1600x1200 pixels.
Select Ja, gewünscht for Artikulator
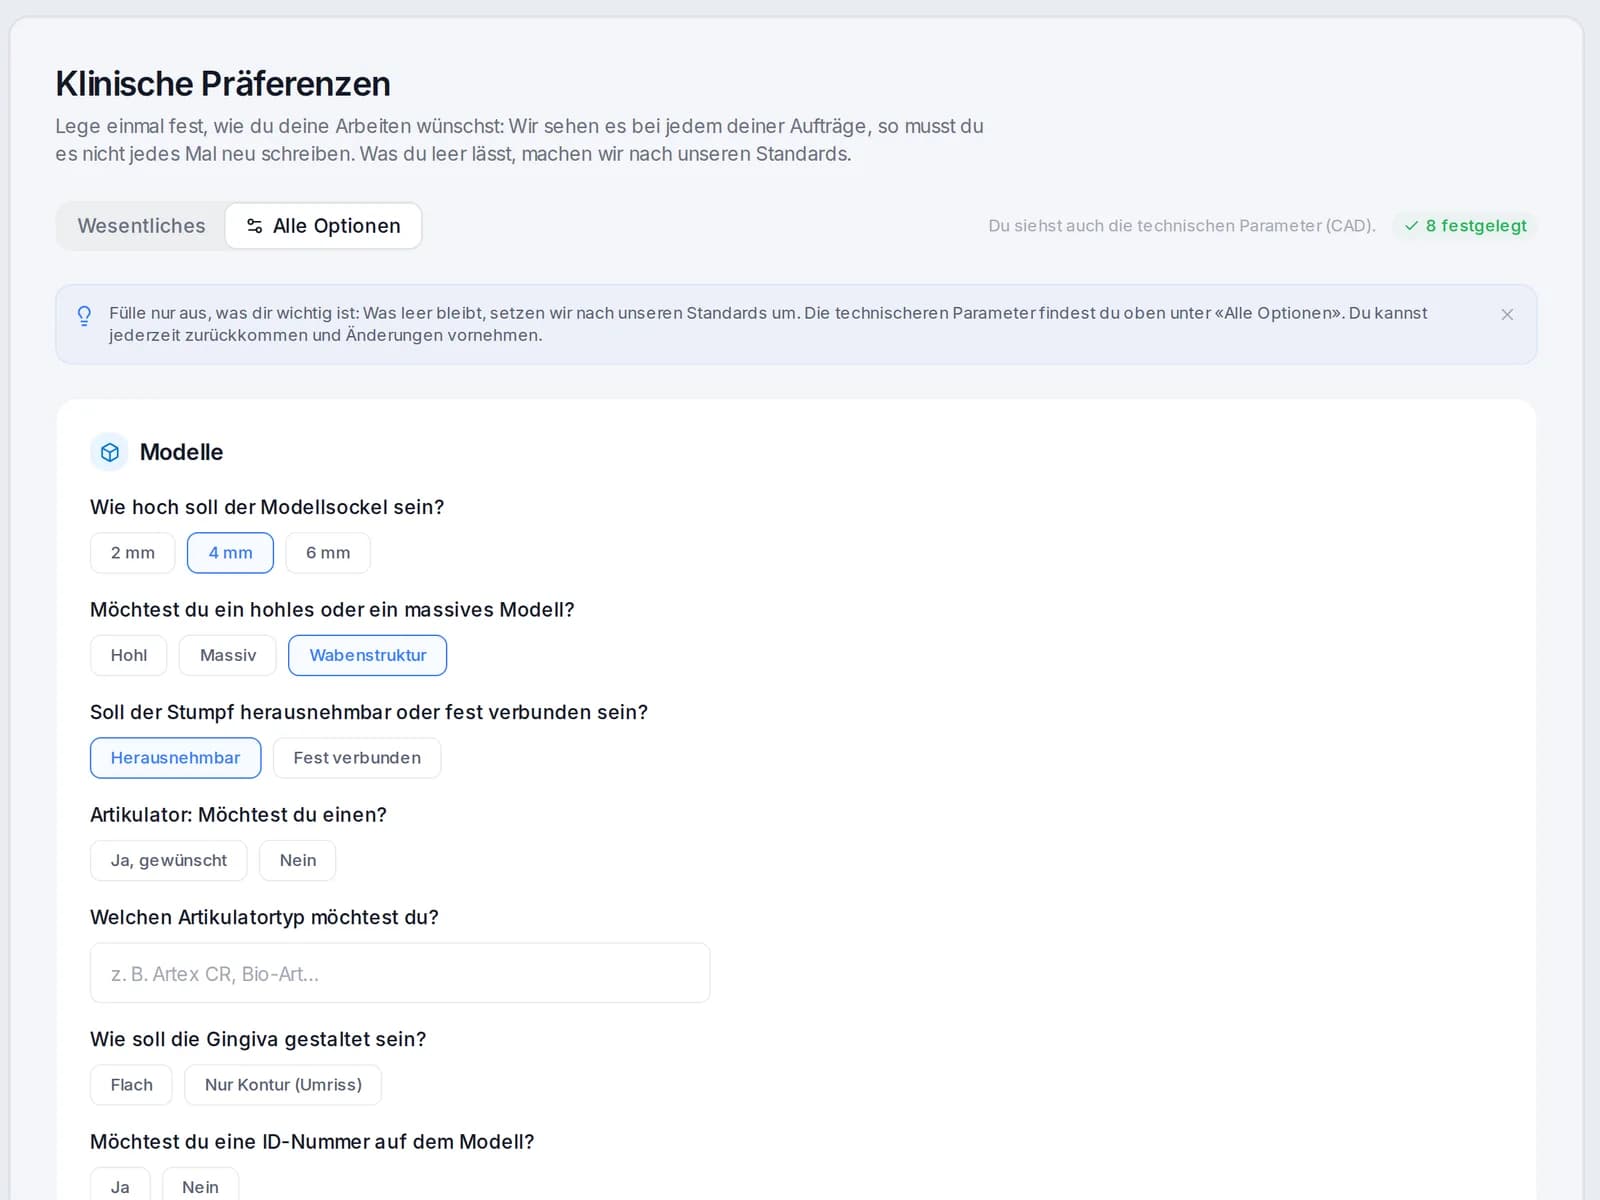point(169,860)
